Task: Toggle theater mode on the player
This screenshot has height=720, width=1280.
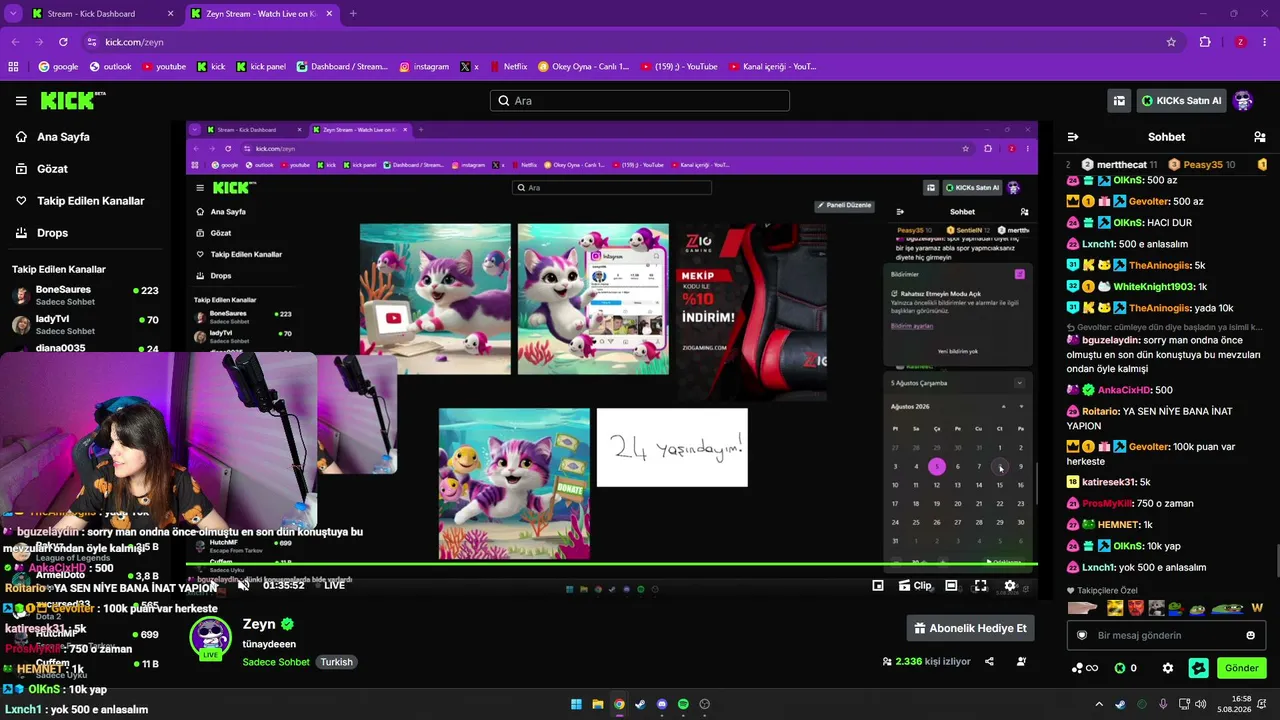Action: click(951, 586)
